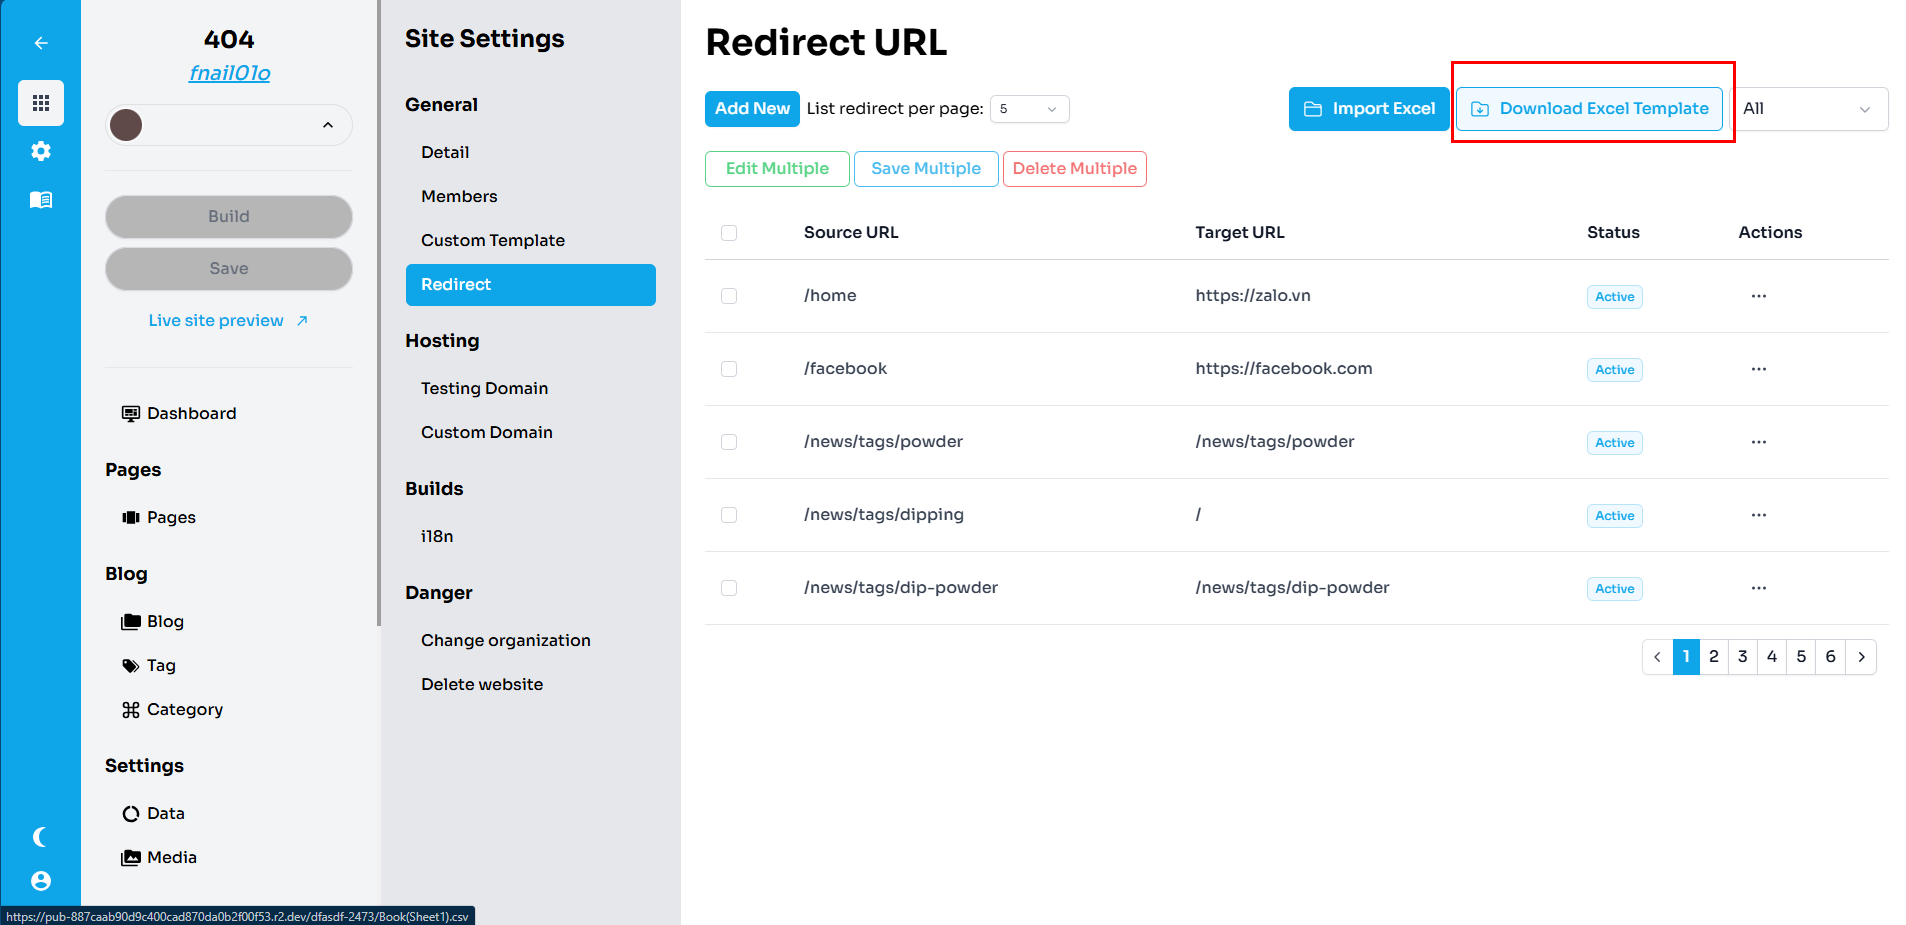This screenshot has width=1906, height=925.
Task: Click the brown avatar color circle
Action: [x=126, y=125]
